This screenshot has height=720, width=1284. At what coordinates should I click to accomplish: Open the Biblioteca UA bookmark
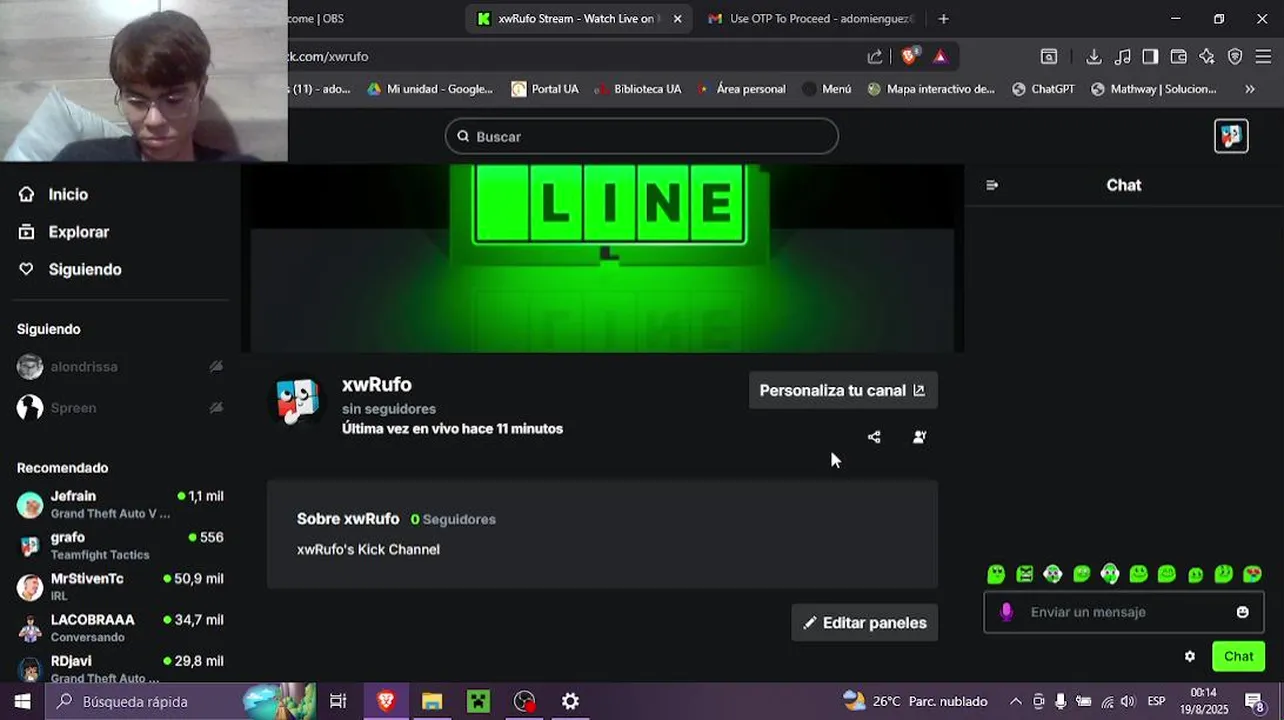click(638, 89)
